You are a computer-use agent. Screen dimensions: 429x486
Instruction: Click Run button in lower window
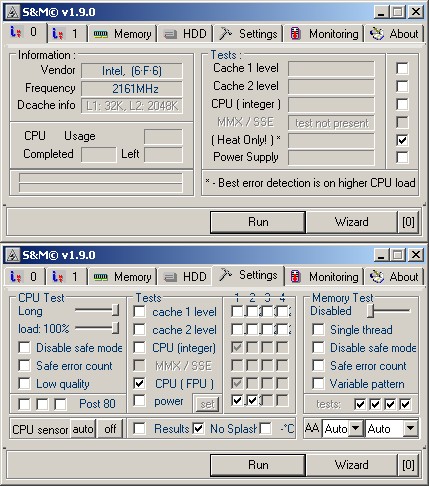258,465
